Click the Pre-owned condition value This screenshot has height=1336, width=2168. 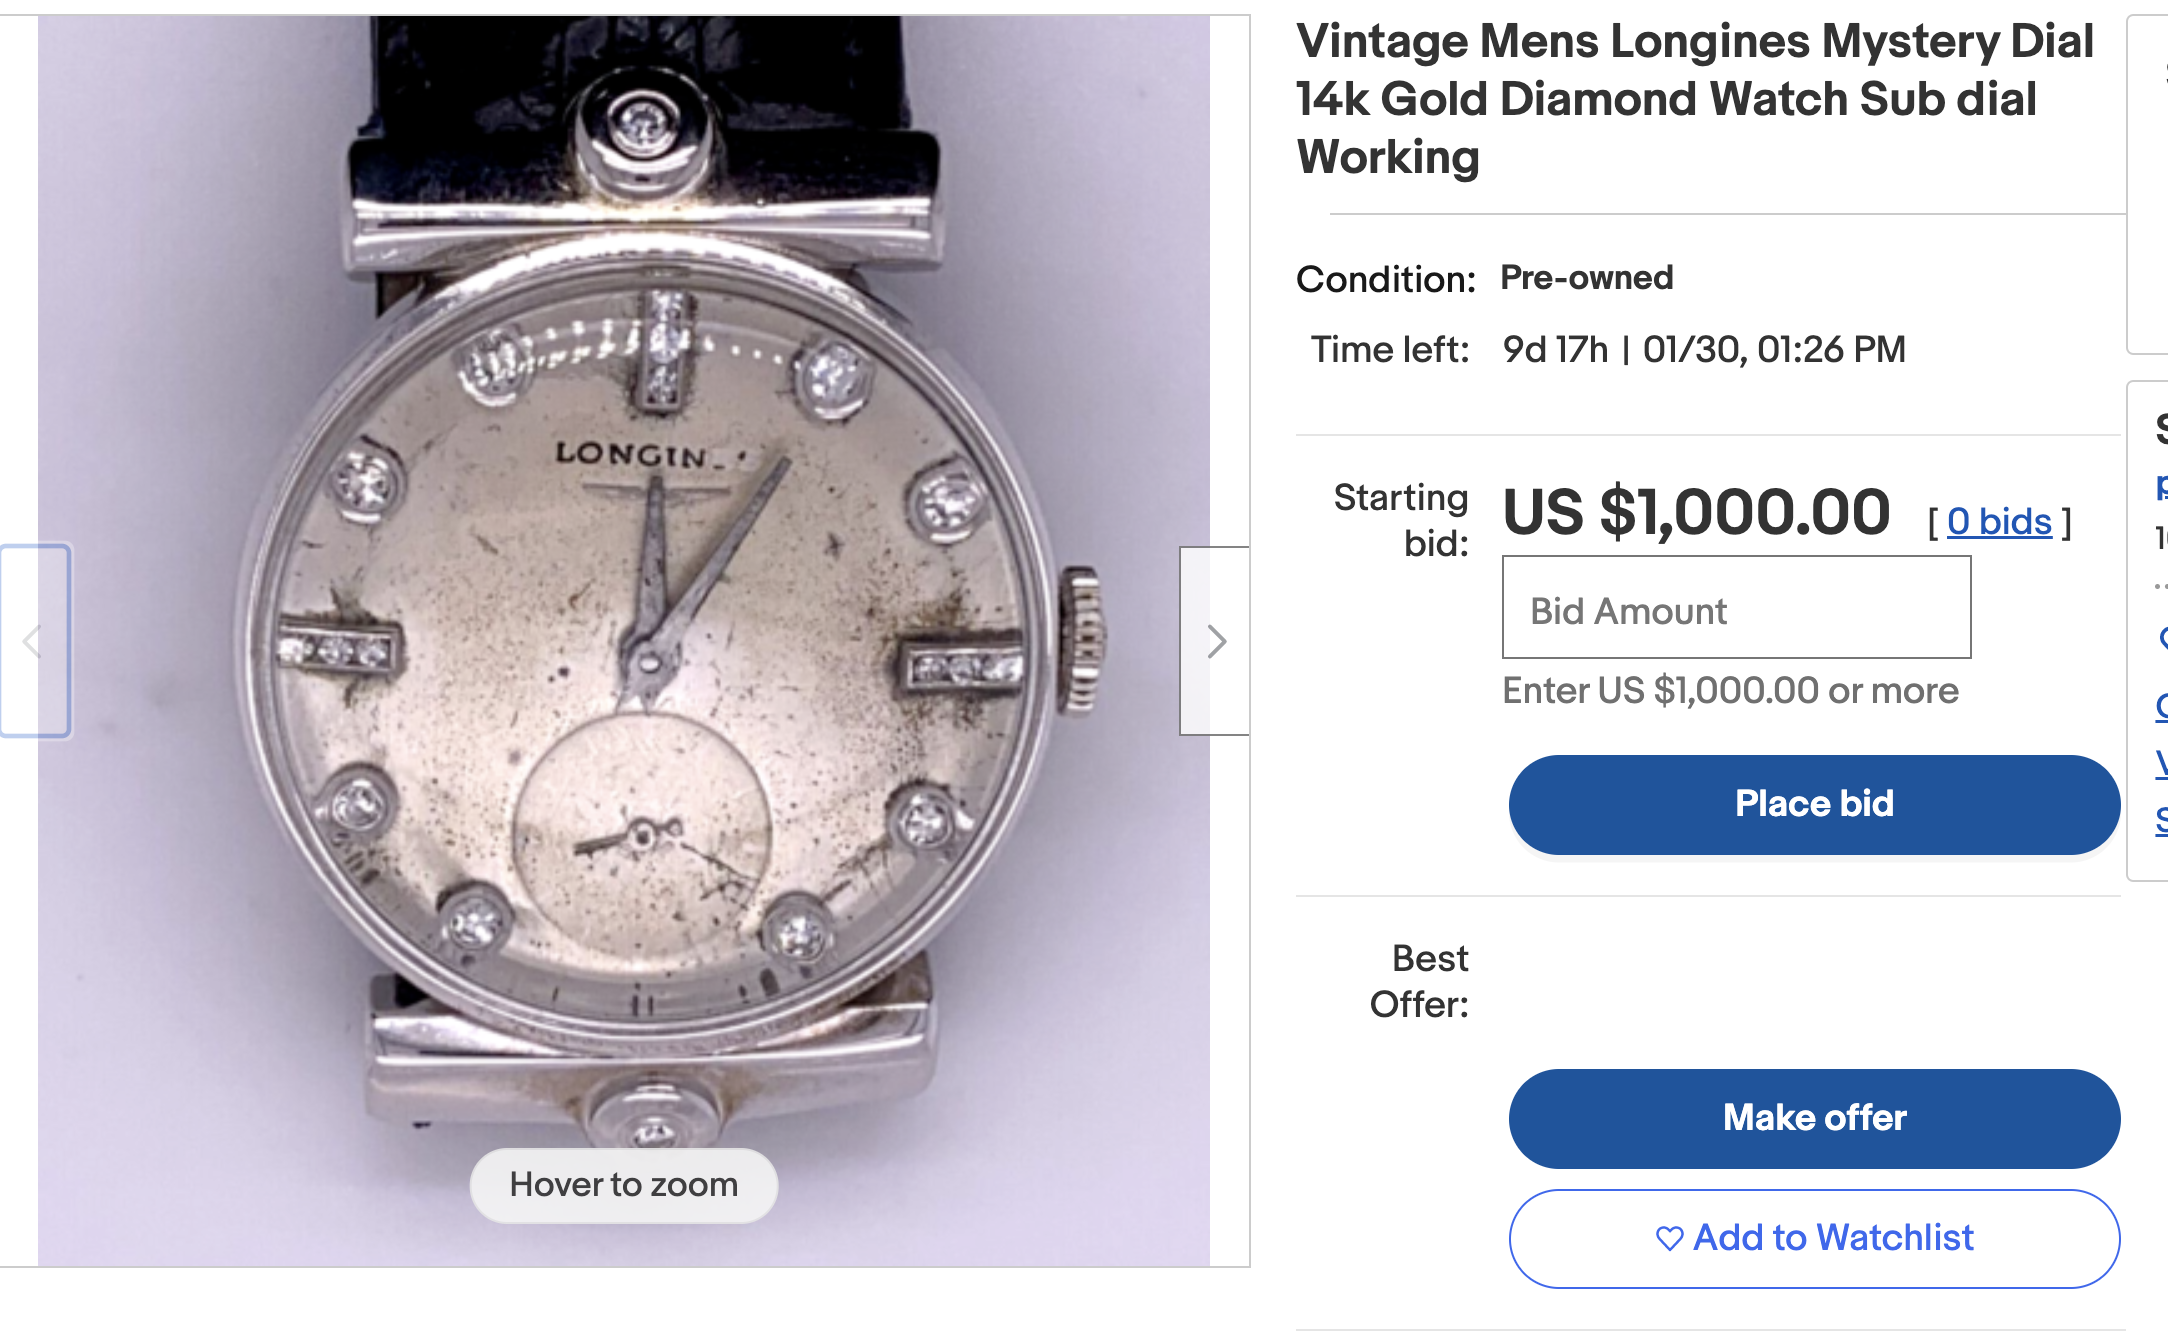coord(1586,278)
